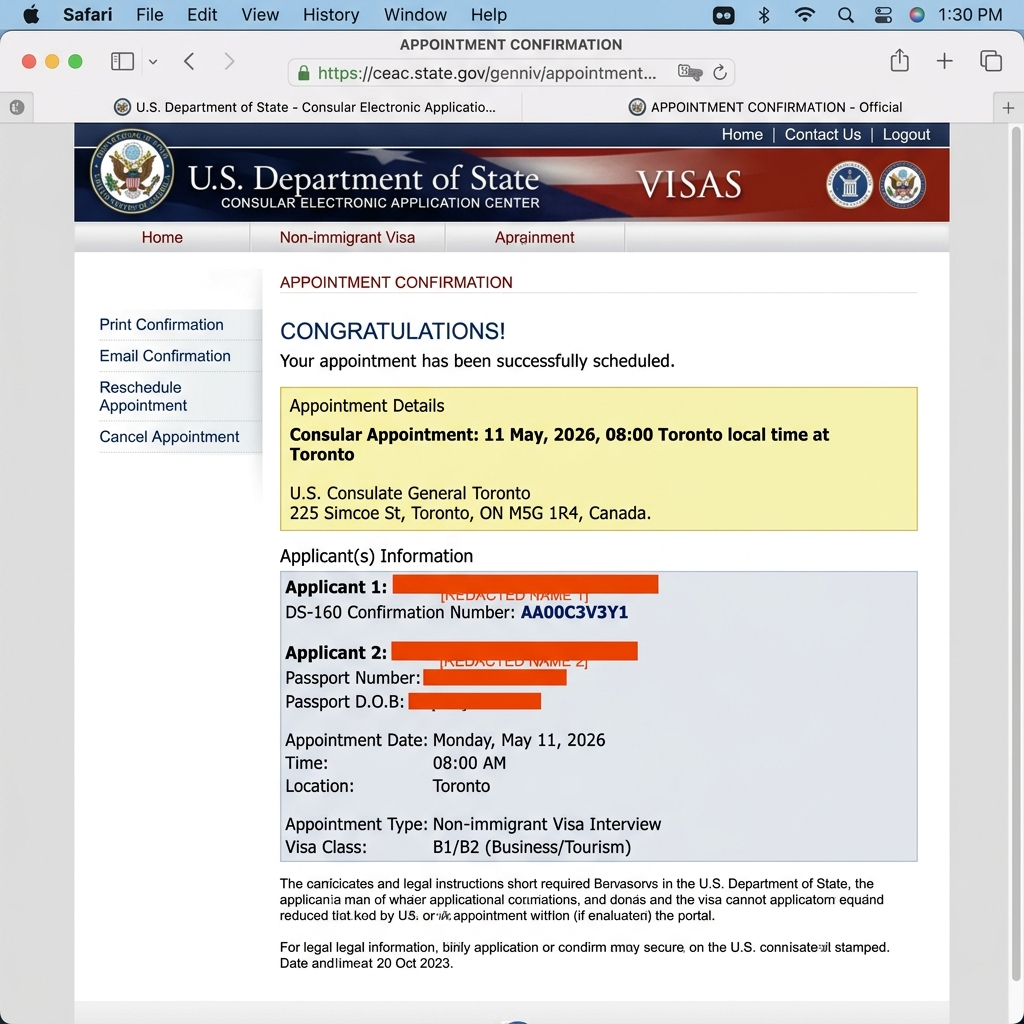Click the Home link in top header

(742, 135)
